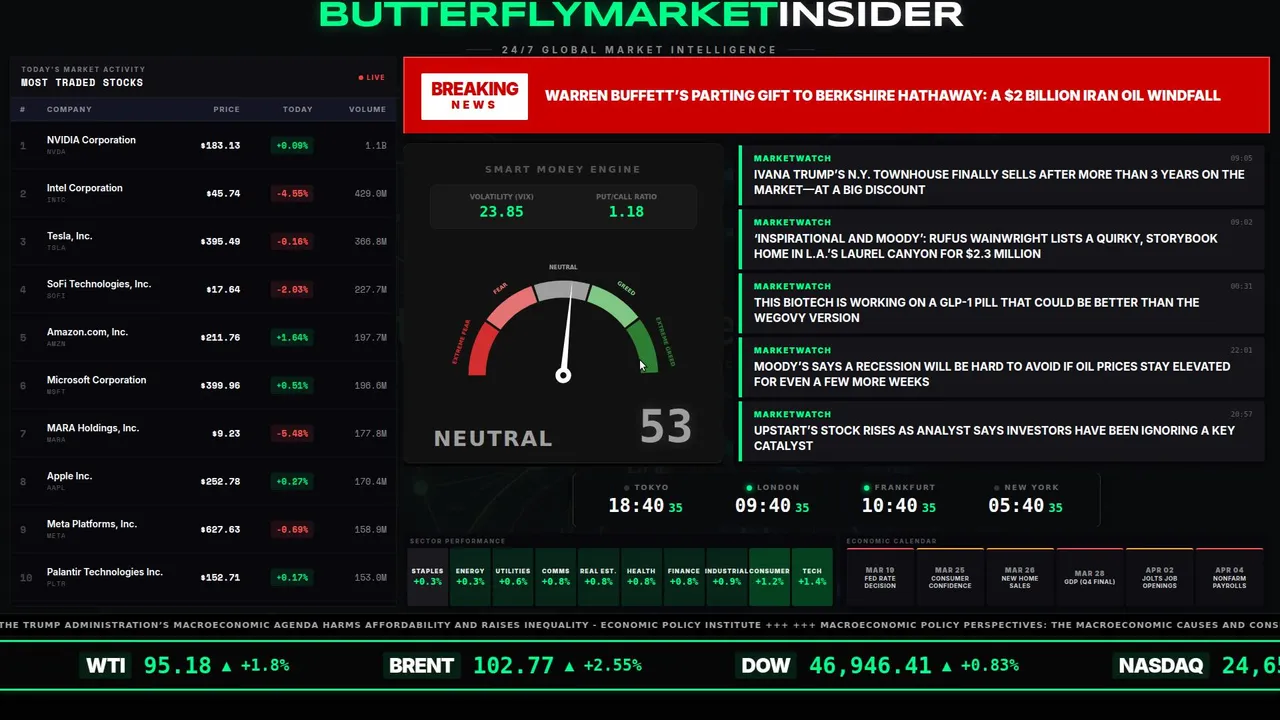Select the Amazon.com, Inc. row
The width and height of the screenshot is (1280, 720).
203,337
